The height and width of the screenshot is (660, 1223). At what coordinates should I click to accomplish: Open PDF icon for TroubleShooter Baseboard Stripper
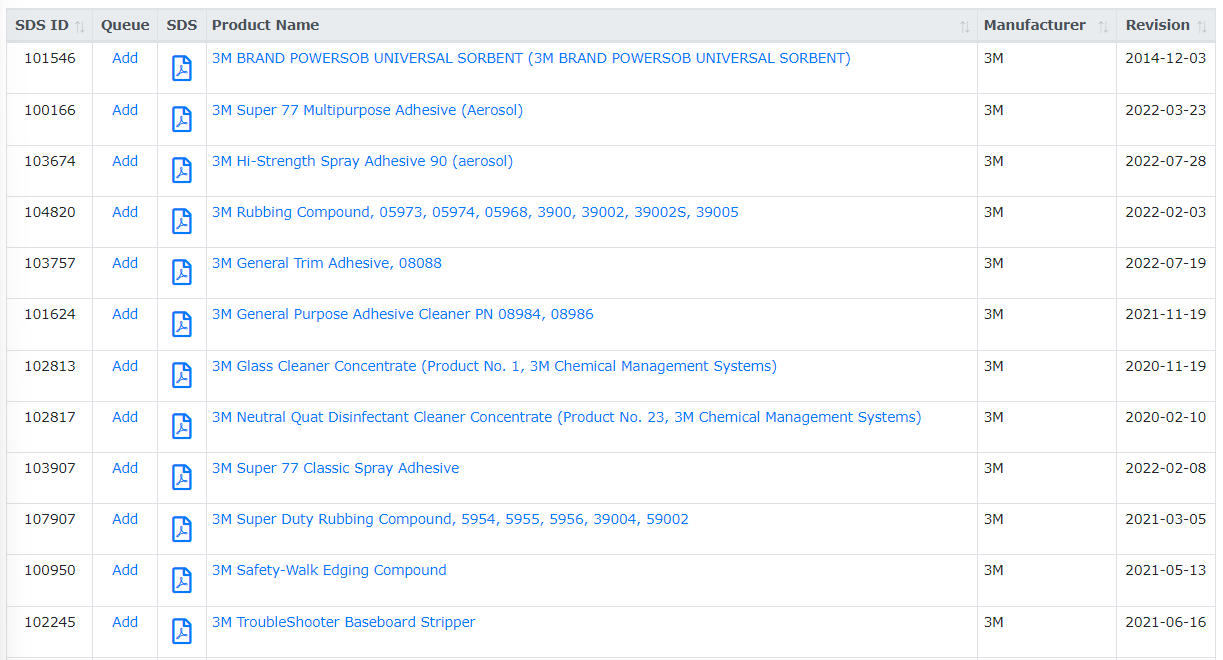click(x=182, y=632)
